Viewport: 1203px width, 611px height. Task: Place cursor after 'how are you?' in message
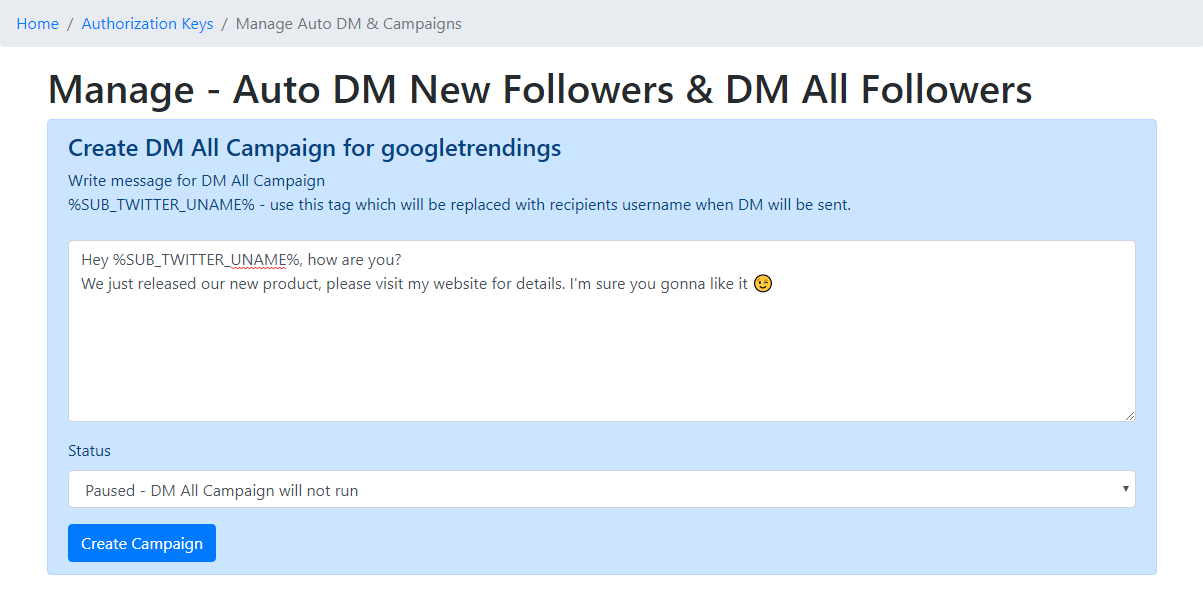pos(403,260)
